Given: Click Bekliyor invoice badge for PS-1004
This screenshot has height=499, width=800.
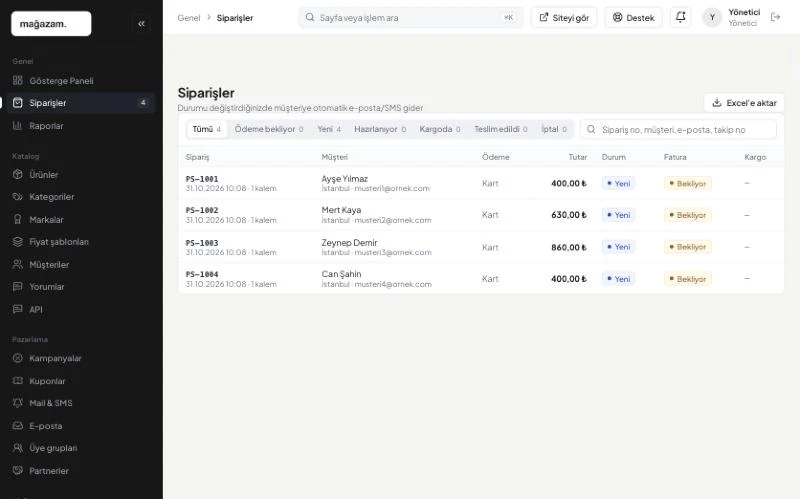Looking at the screenshot, I should pos(688,279).
